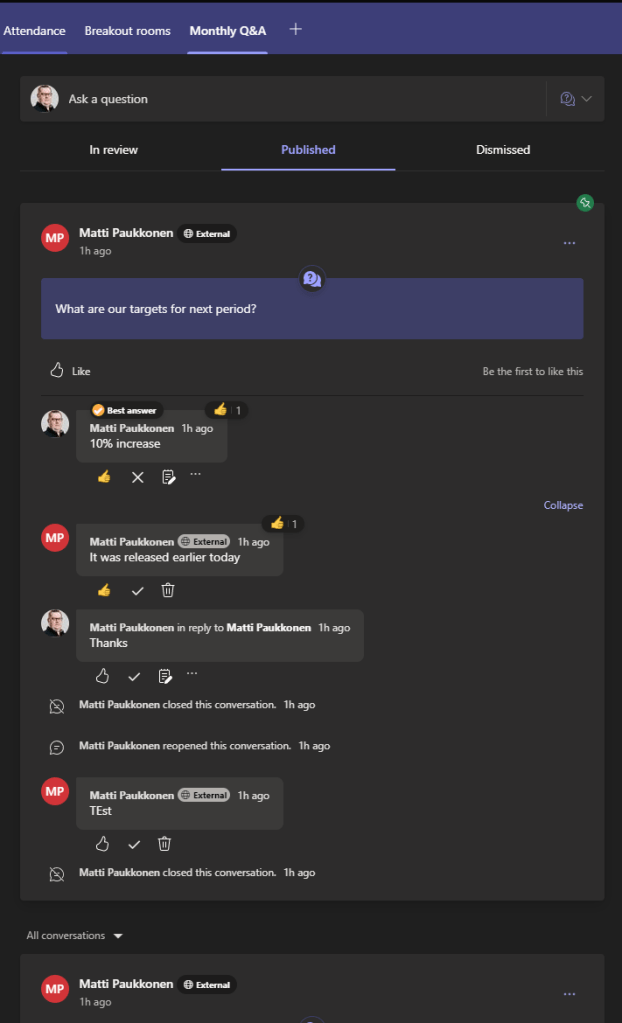
Task: Click the add tab plus icon
Action: (x=295, y=29)
